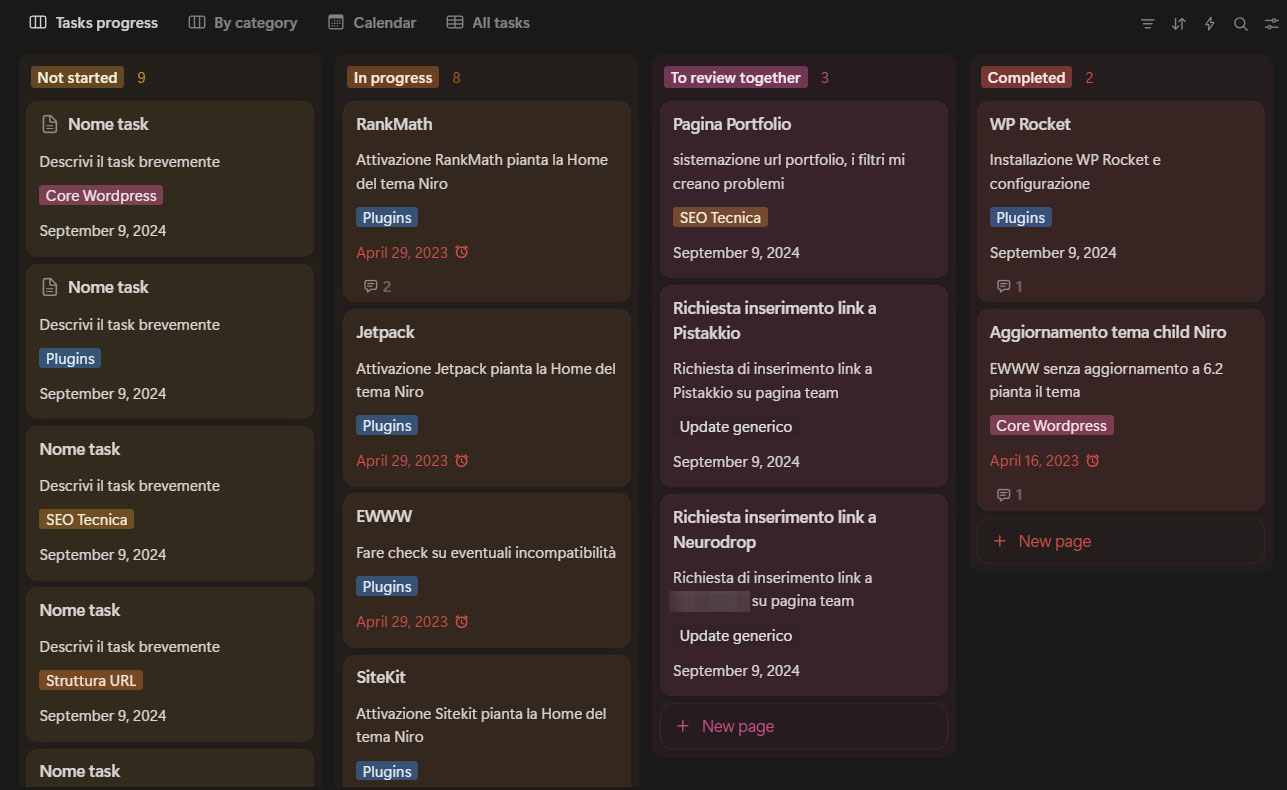
Task: Click Plugins tag on EWWW card
Action: pos(387,587)
